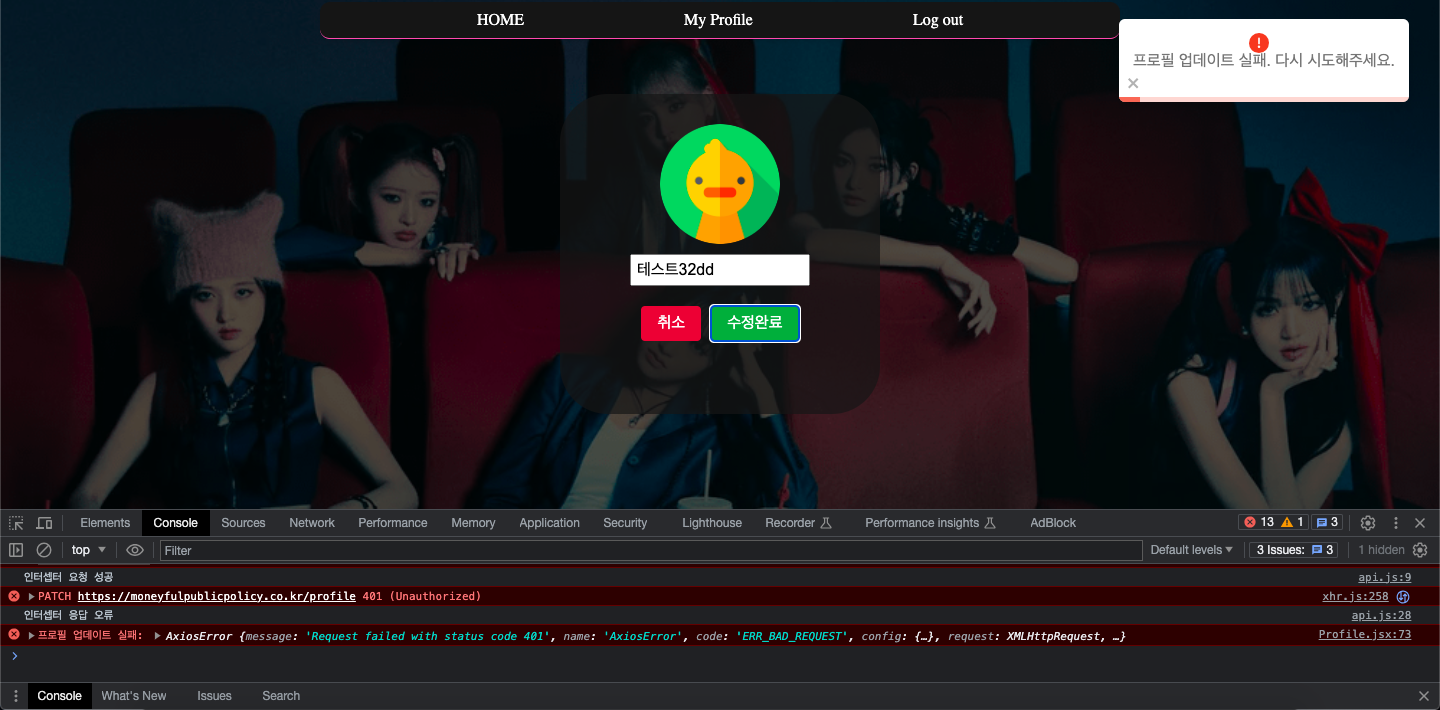The width and height of the screenshot is (1440, 710).
Task: Click the network request icon beside xhr.js:258
Action: [1403, 596]
